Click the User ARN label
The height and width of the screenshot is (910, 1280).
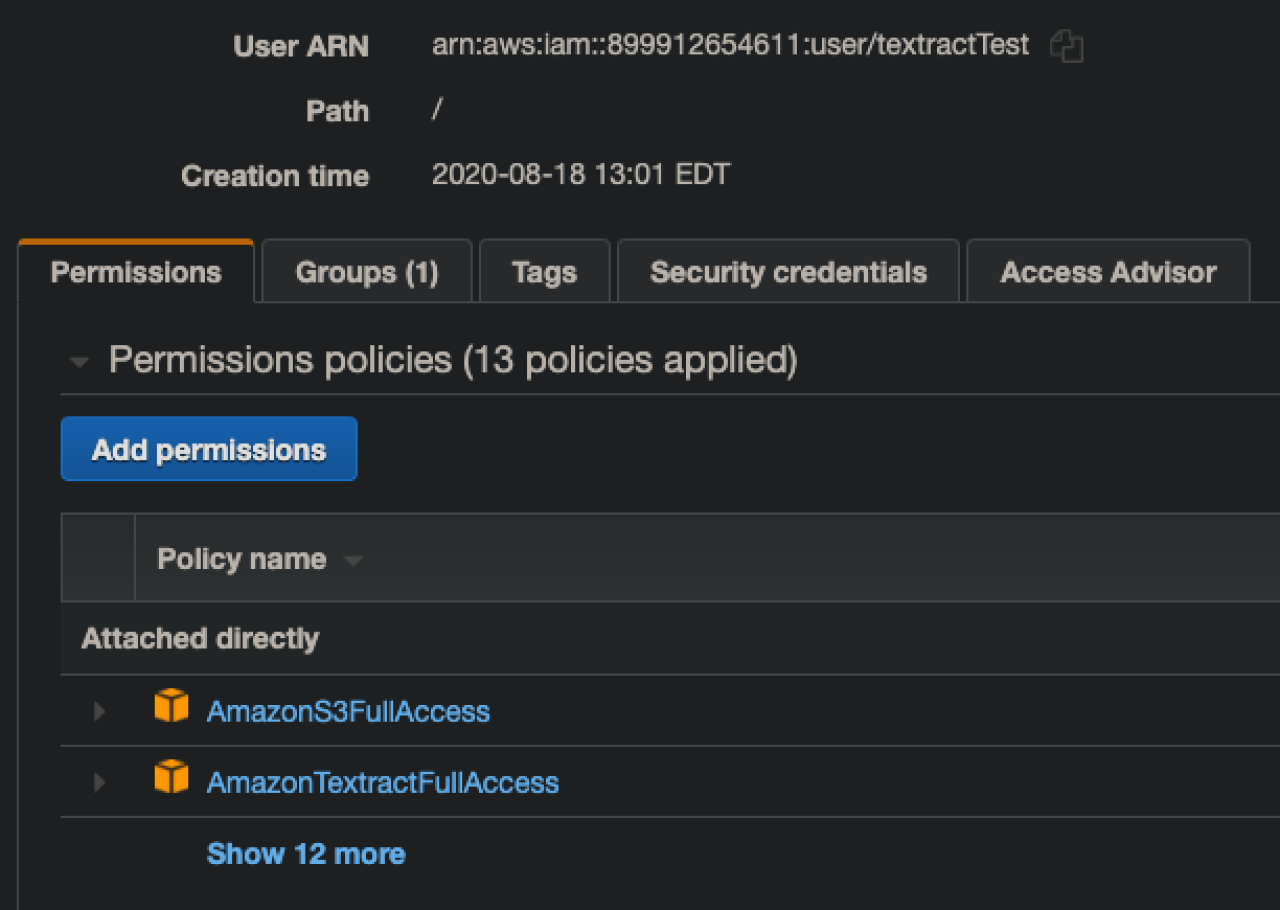[301, 46]
